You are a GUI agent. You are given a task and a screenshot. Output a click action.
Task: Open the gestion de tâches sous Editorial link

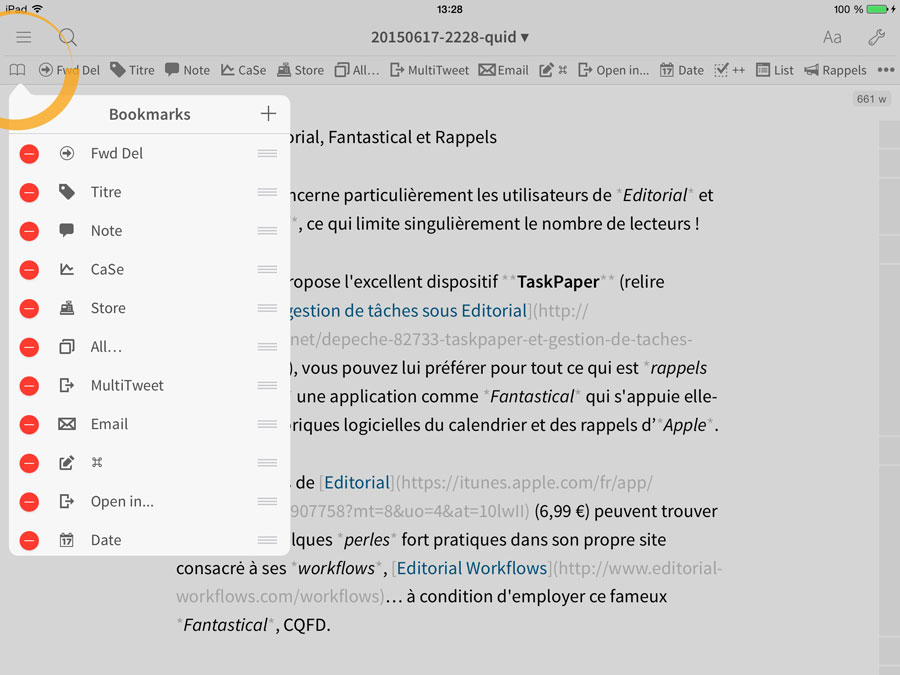[408, 311]
